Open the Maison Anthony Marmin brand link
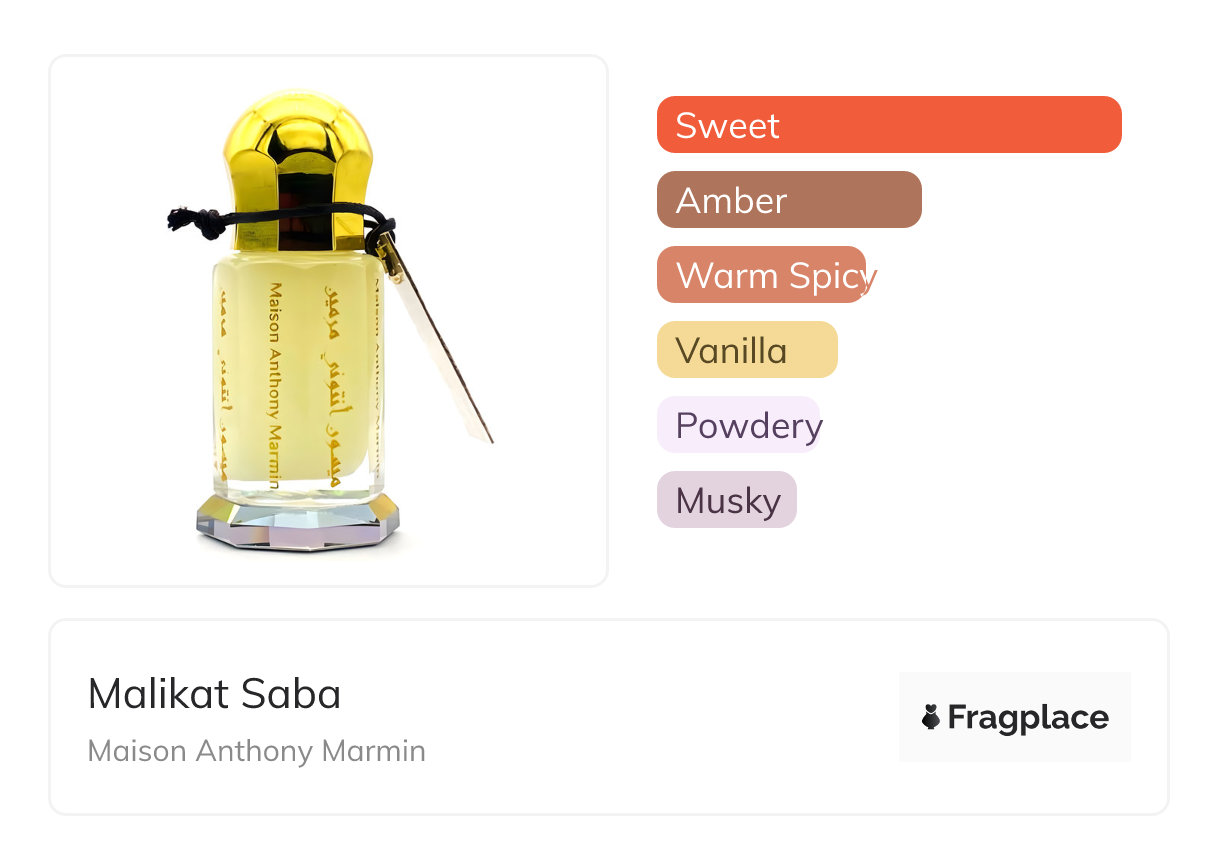The image size is (1218, 864). [x=256, y=751]
